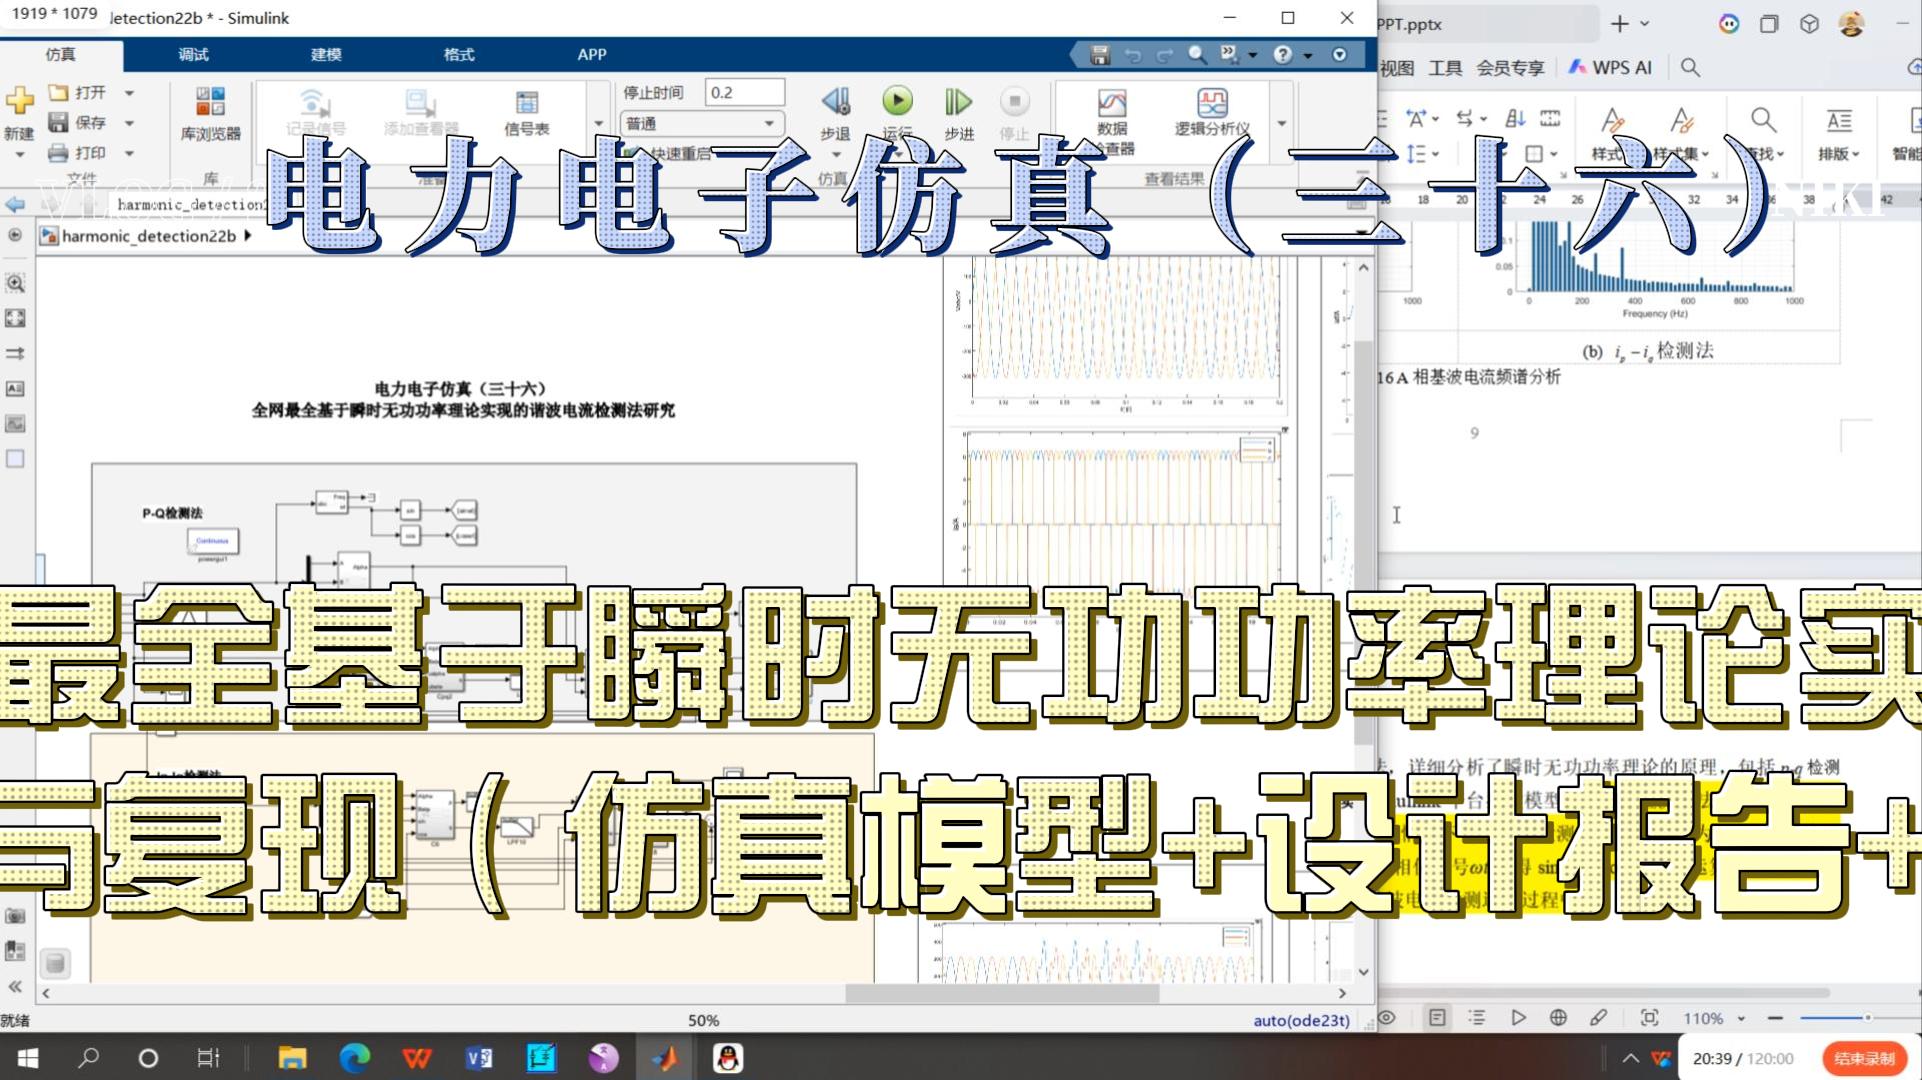1922x1080 pixels.
Task: Switch to the 调试 (Debug) tab
Action: (x=193, y=54)
